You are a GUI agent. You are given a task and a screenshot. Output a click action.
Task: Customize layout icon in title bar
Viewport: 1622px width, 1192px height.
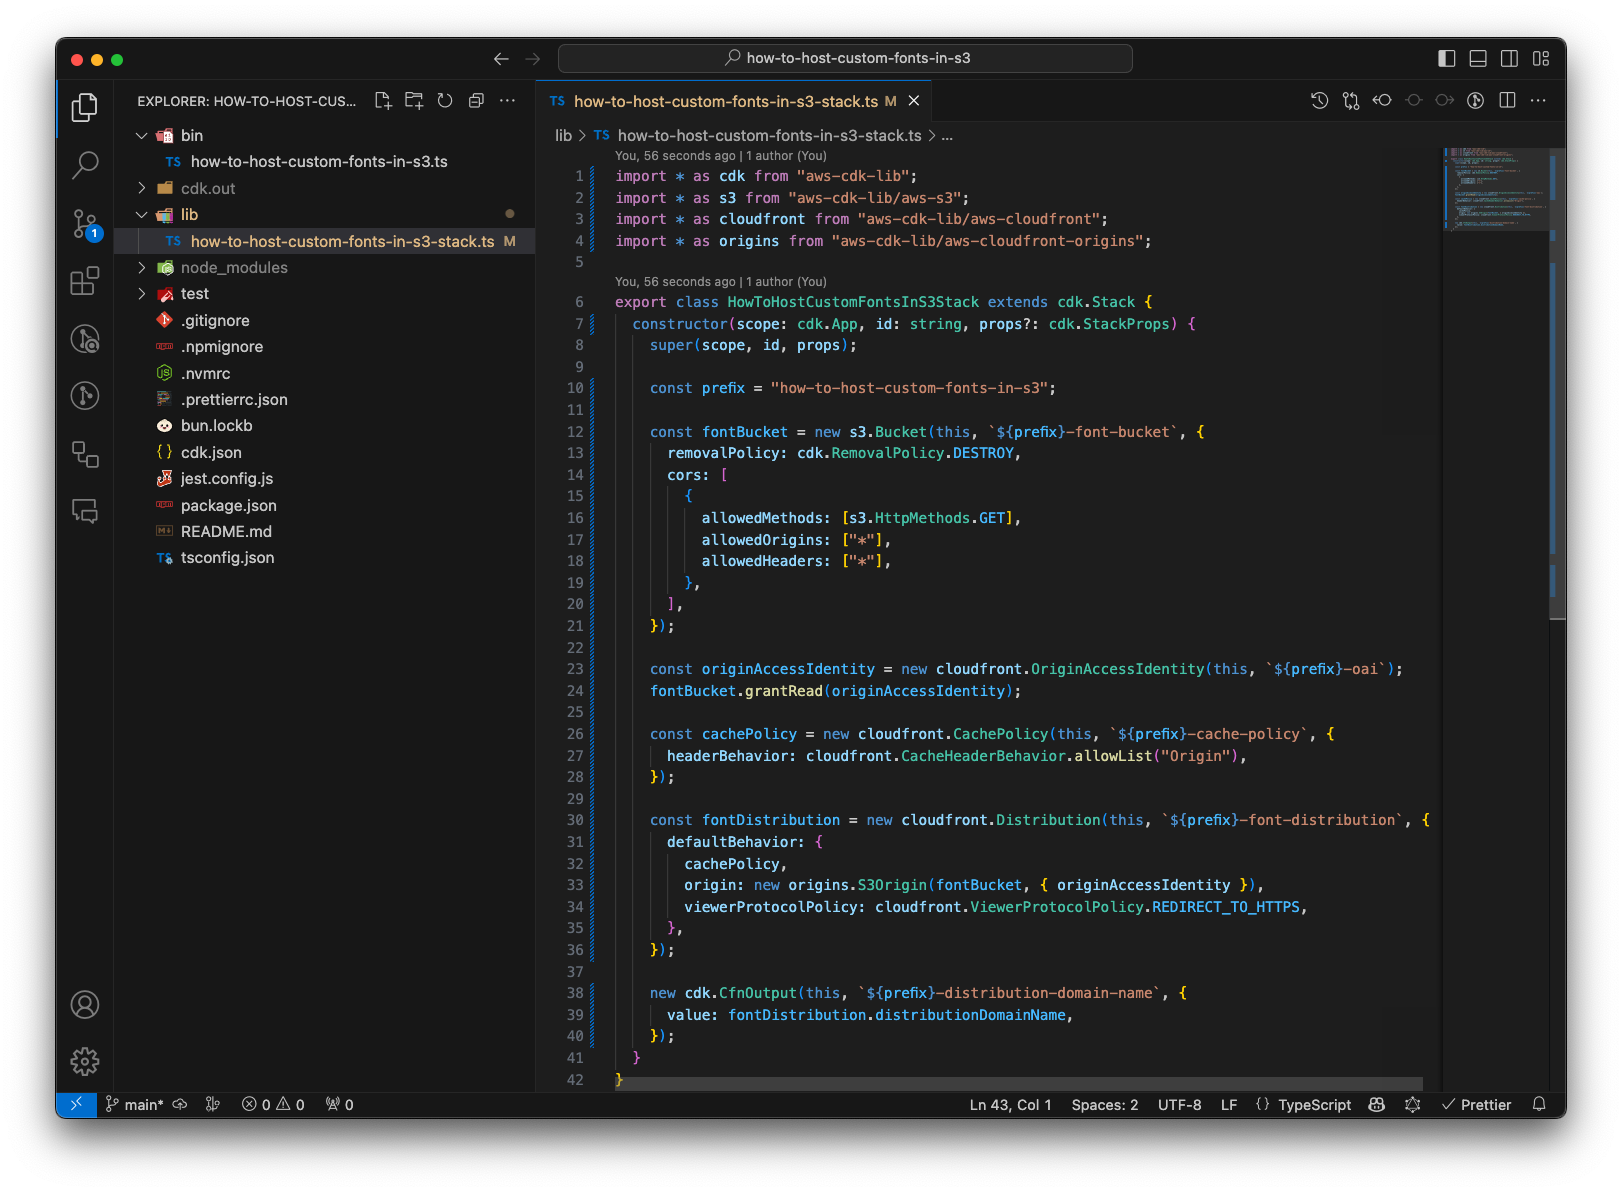point(1541,59)
